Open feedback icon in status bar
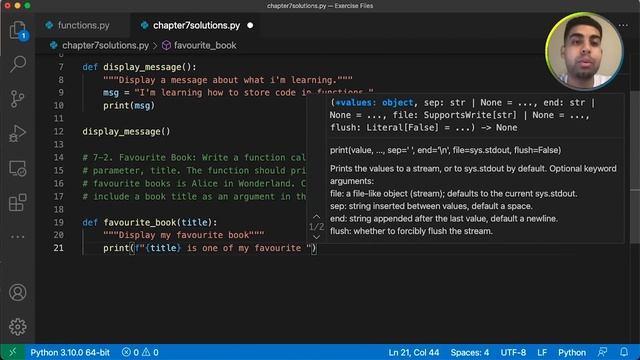The width and height of the screenshot is (640, 360). click(x=602, y=352)
